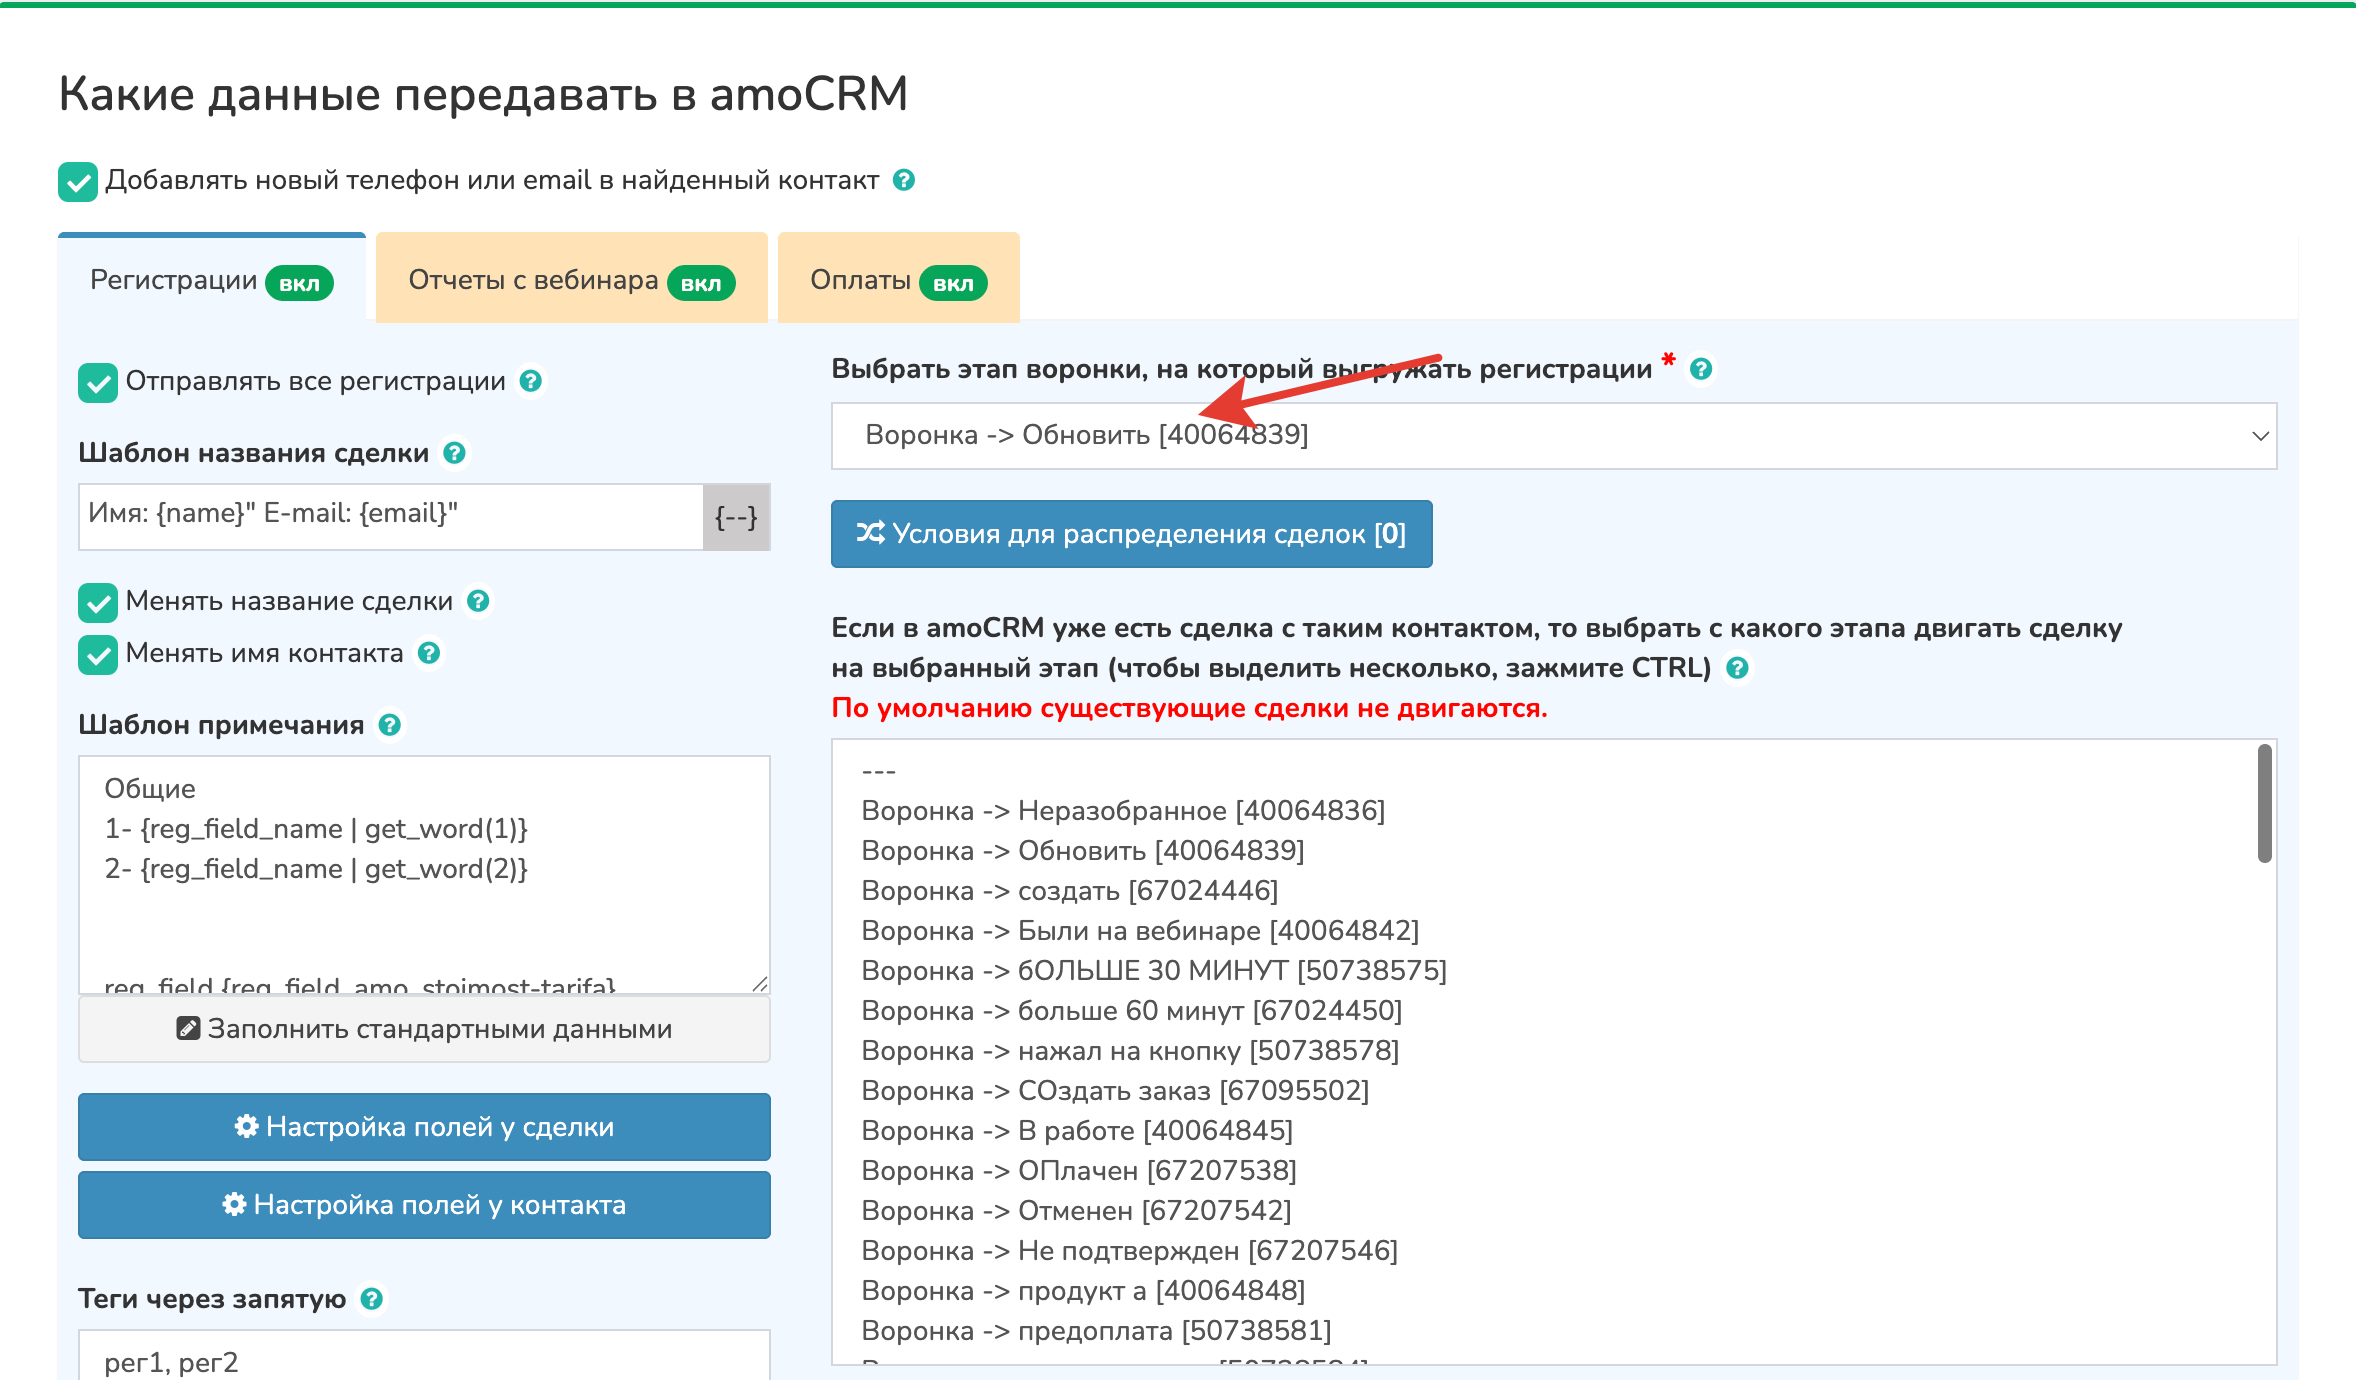The width and height of the screenshot is (2356, 1380).
Task: Open the 'Оплаты' tab
Action: click(x=897, y=280)
